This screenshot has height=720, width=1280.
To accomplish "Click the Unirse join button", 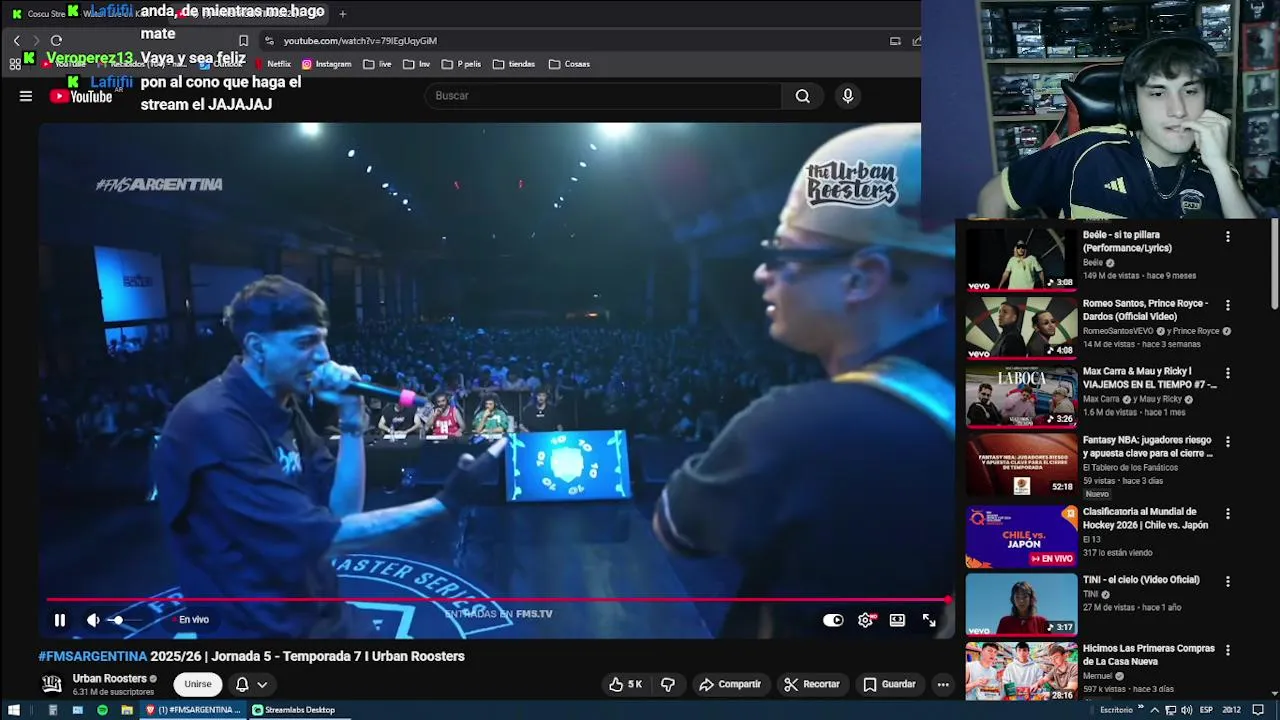I will point(198,684).
